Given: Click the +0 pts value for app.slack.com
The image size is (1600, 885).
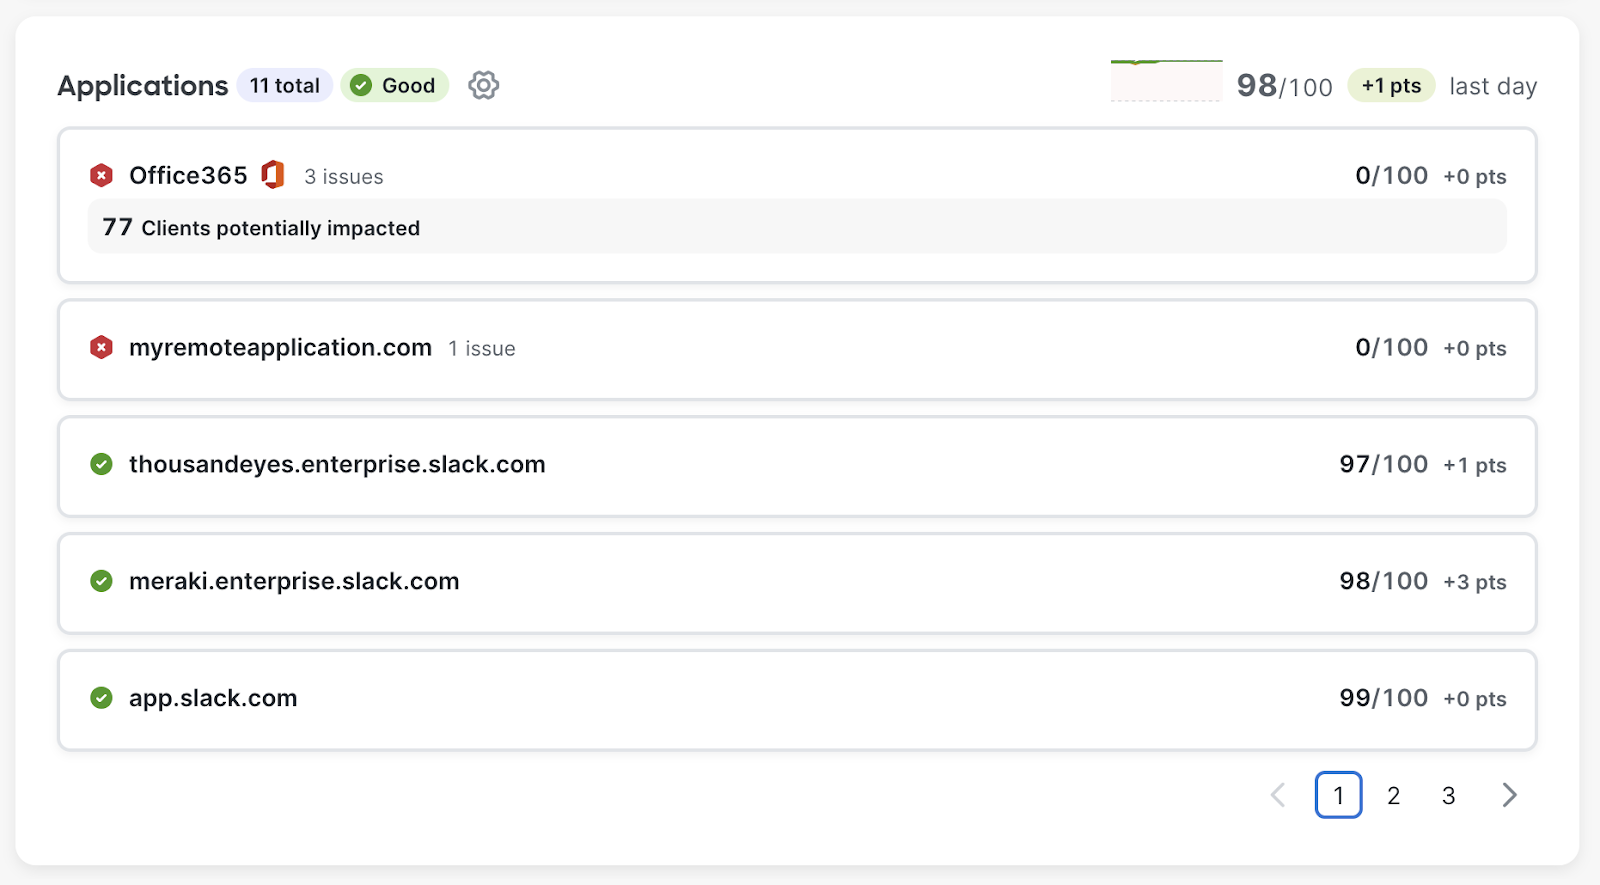Looking at the screenshot, I should click(1475, 700).
